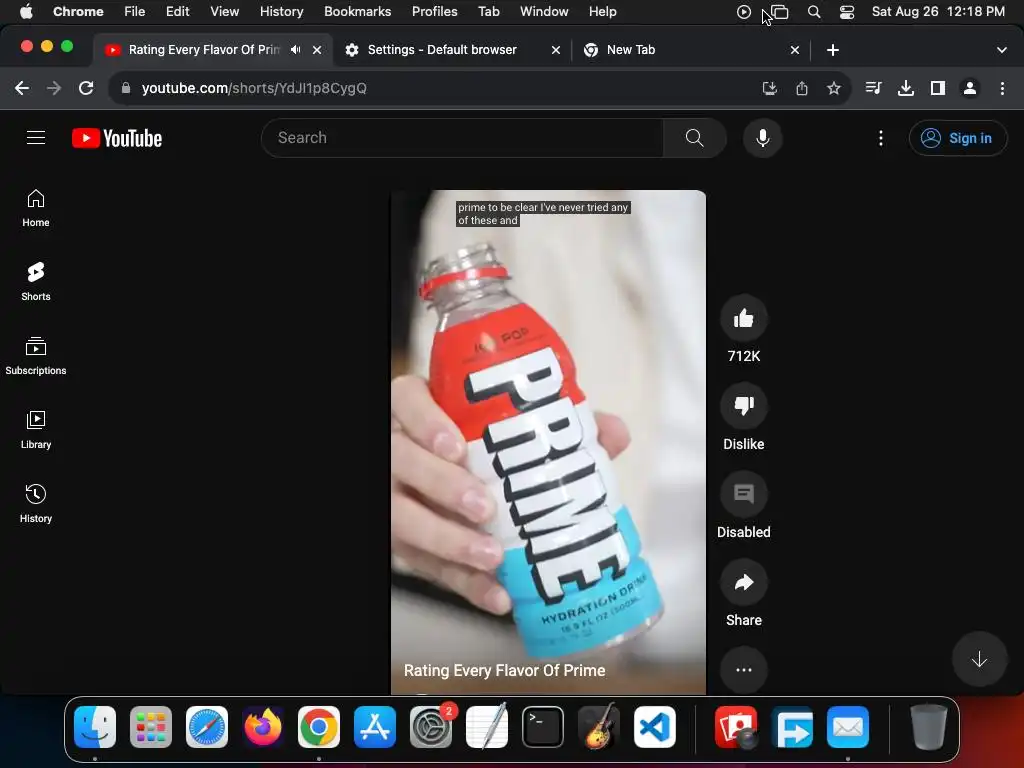Reload the current page
Screen dimensions: 1024x768
[86, 88]
